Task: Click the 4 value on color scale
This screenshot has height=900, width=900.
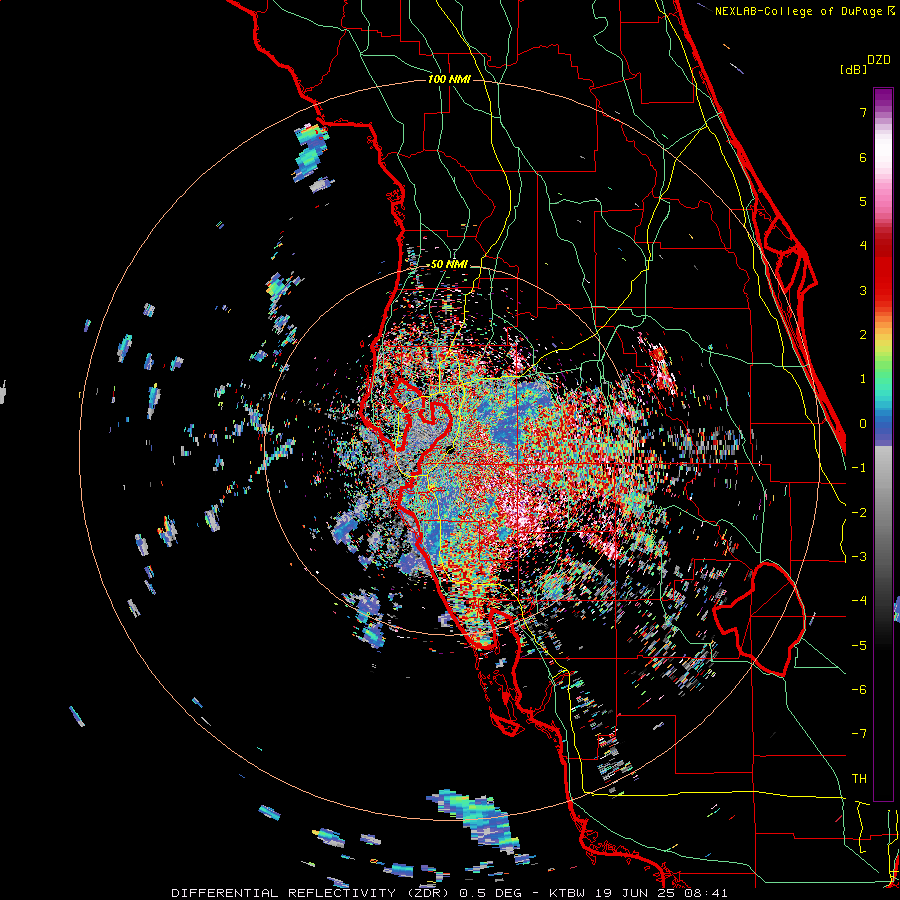Action: point(863,246)
